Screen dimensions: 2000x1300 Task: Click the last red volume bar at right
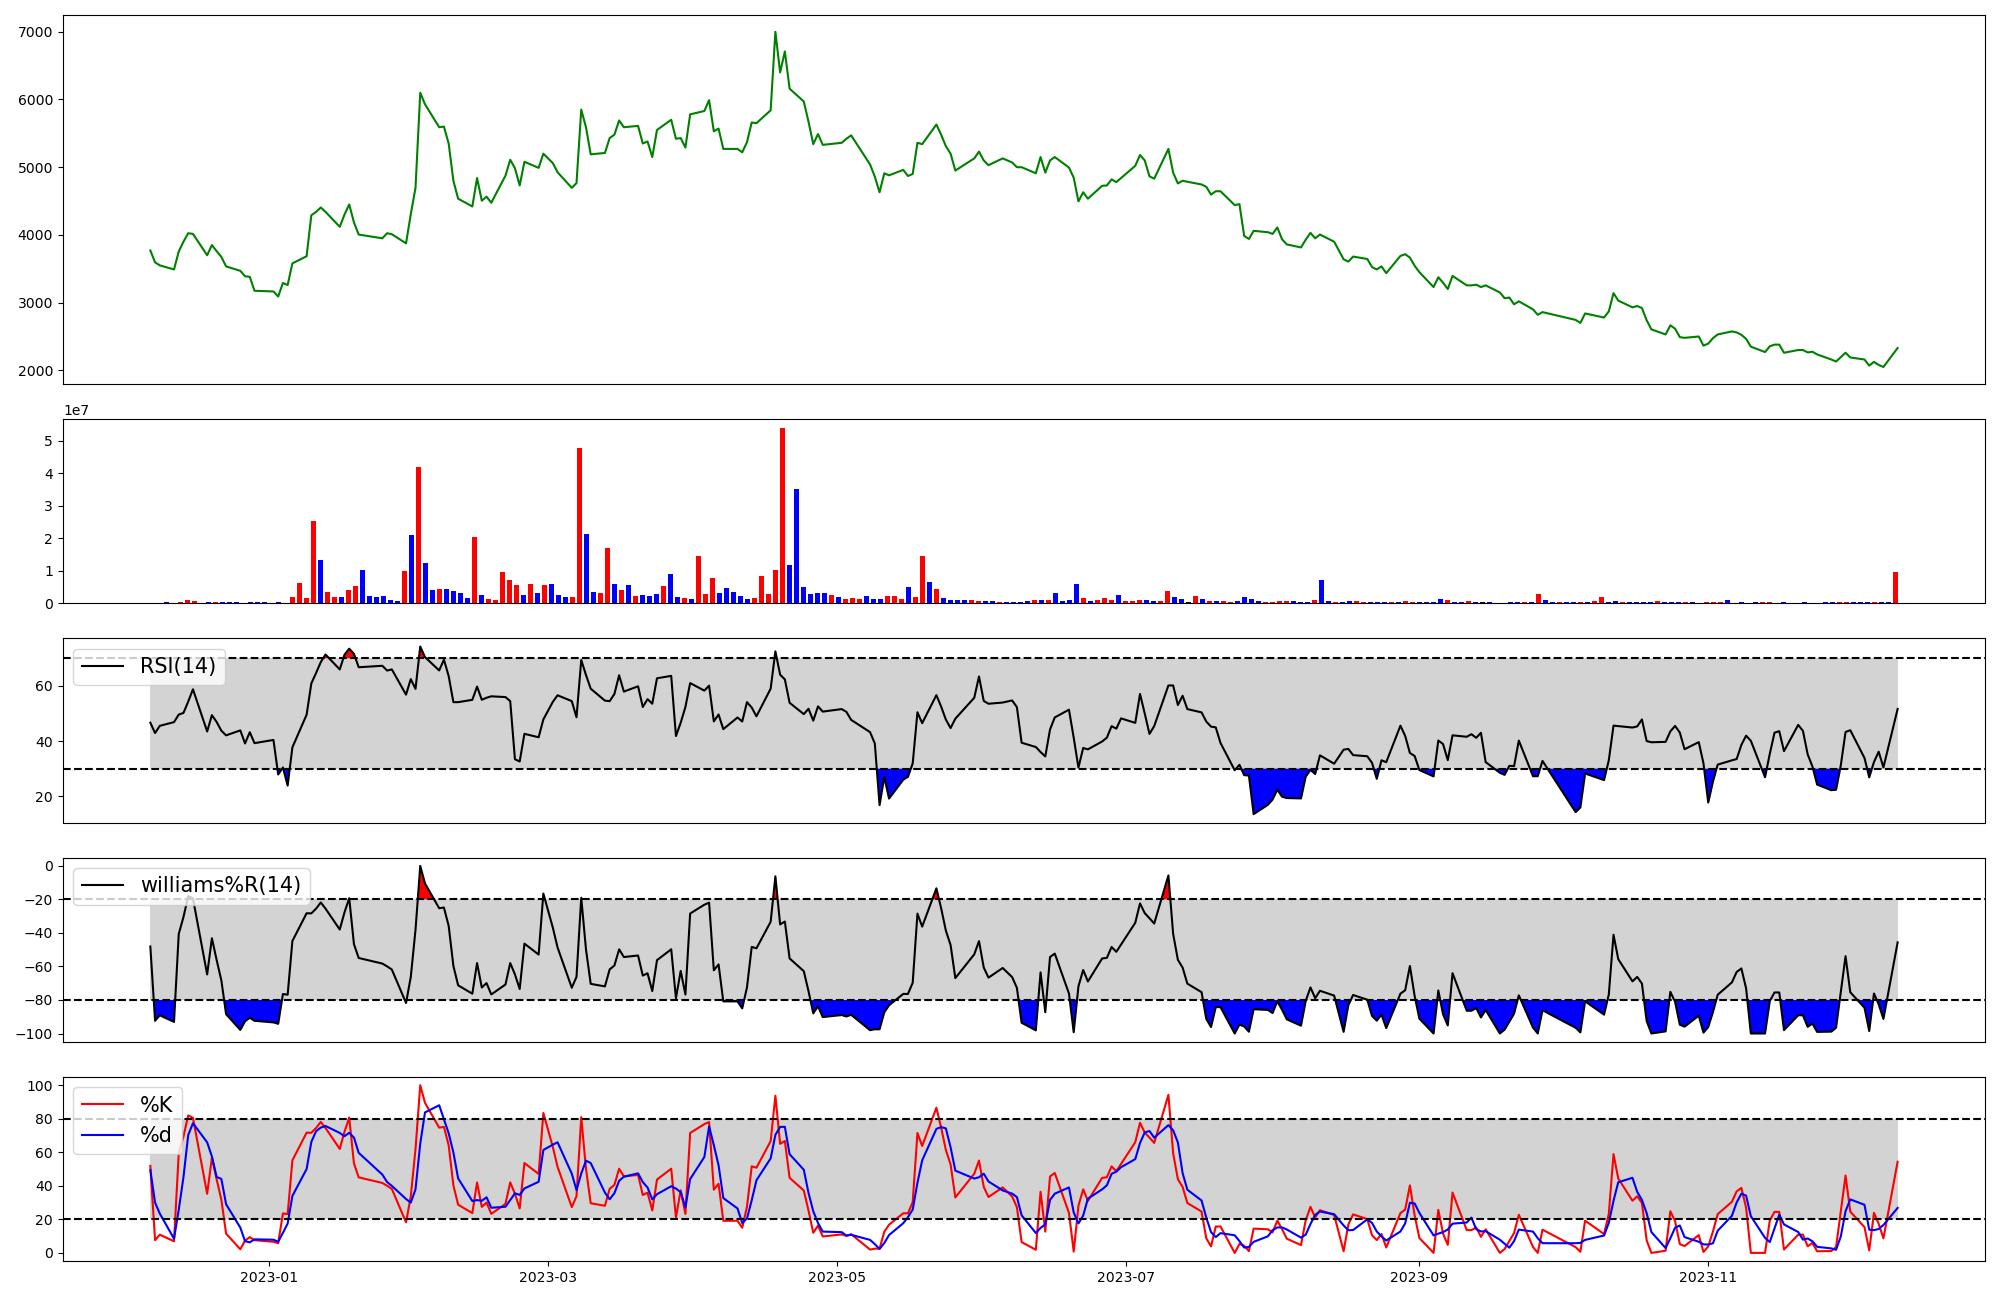tap(1895, 588)
